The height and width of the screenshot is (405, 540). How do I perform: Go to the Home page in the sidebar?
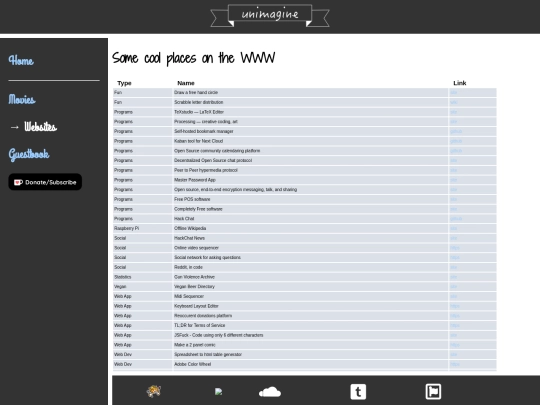(x=21, y=61)
